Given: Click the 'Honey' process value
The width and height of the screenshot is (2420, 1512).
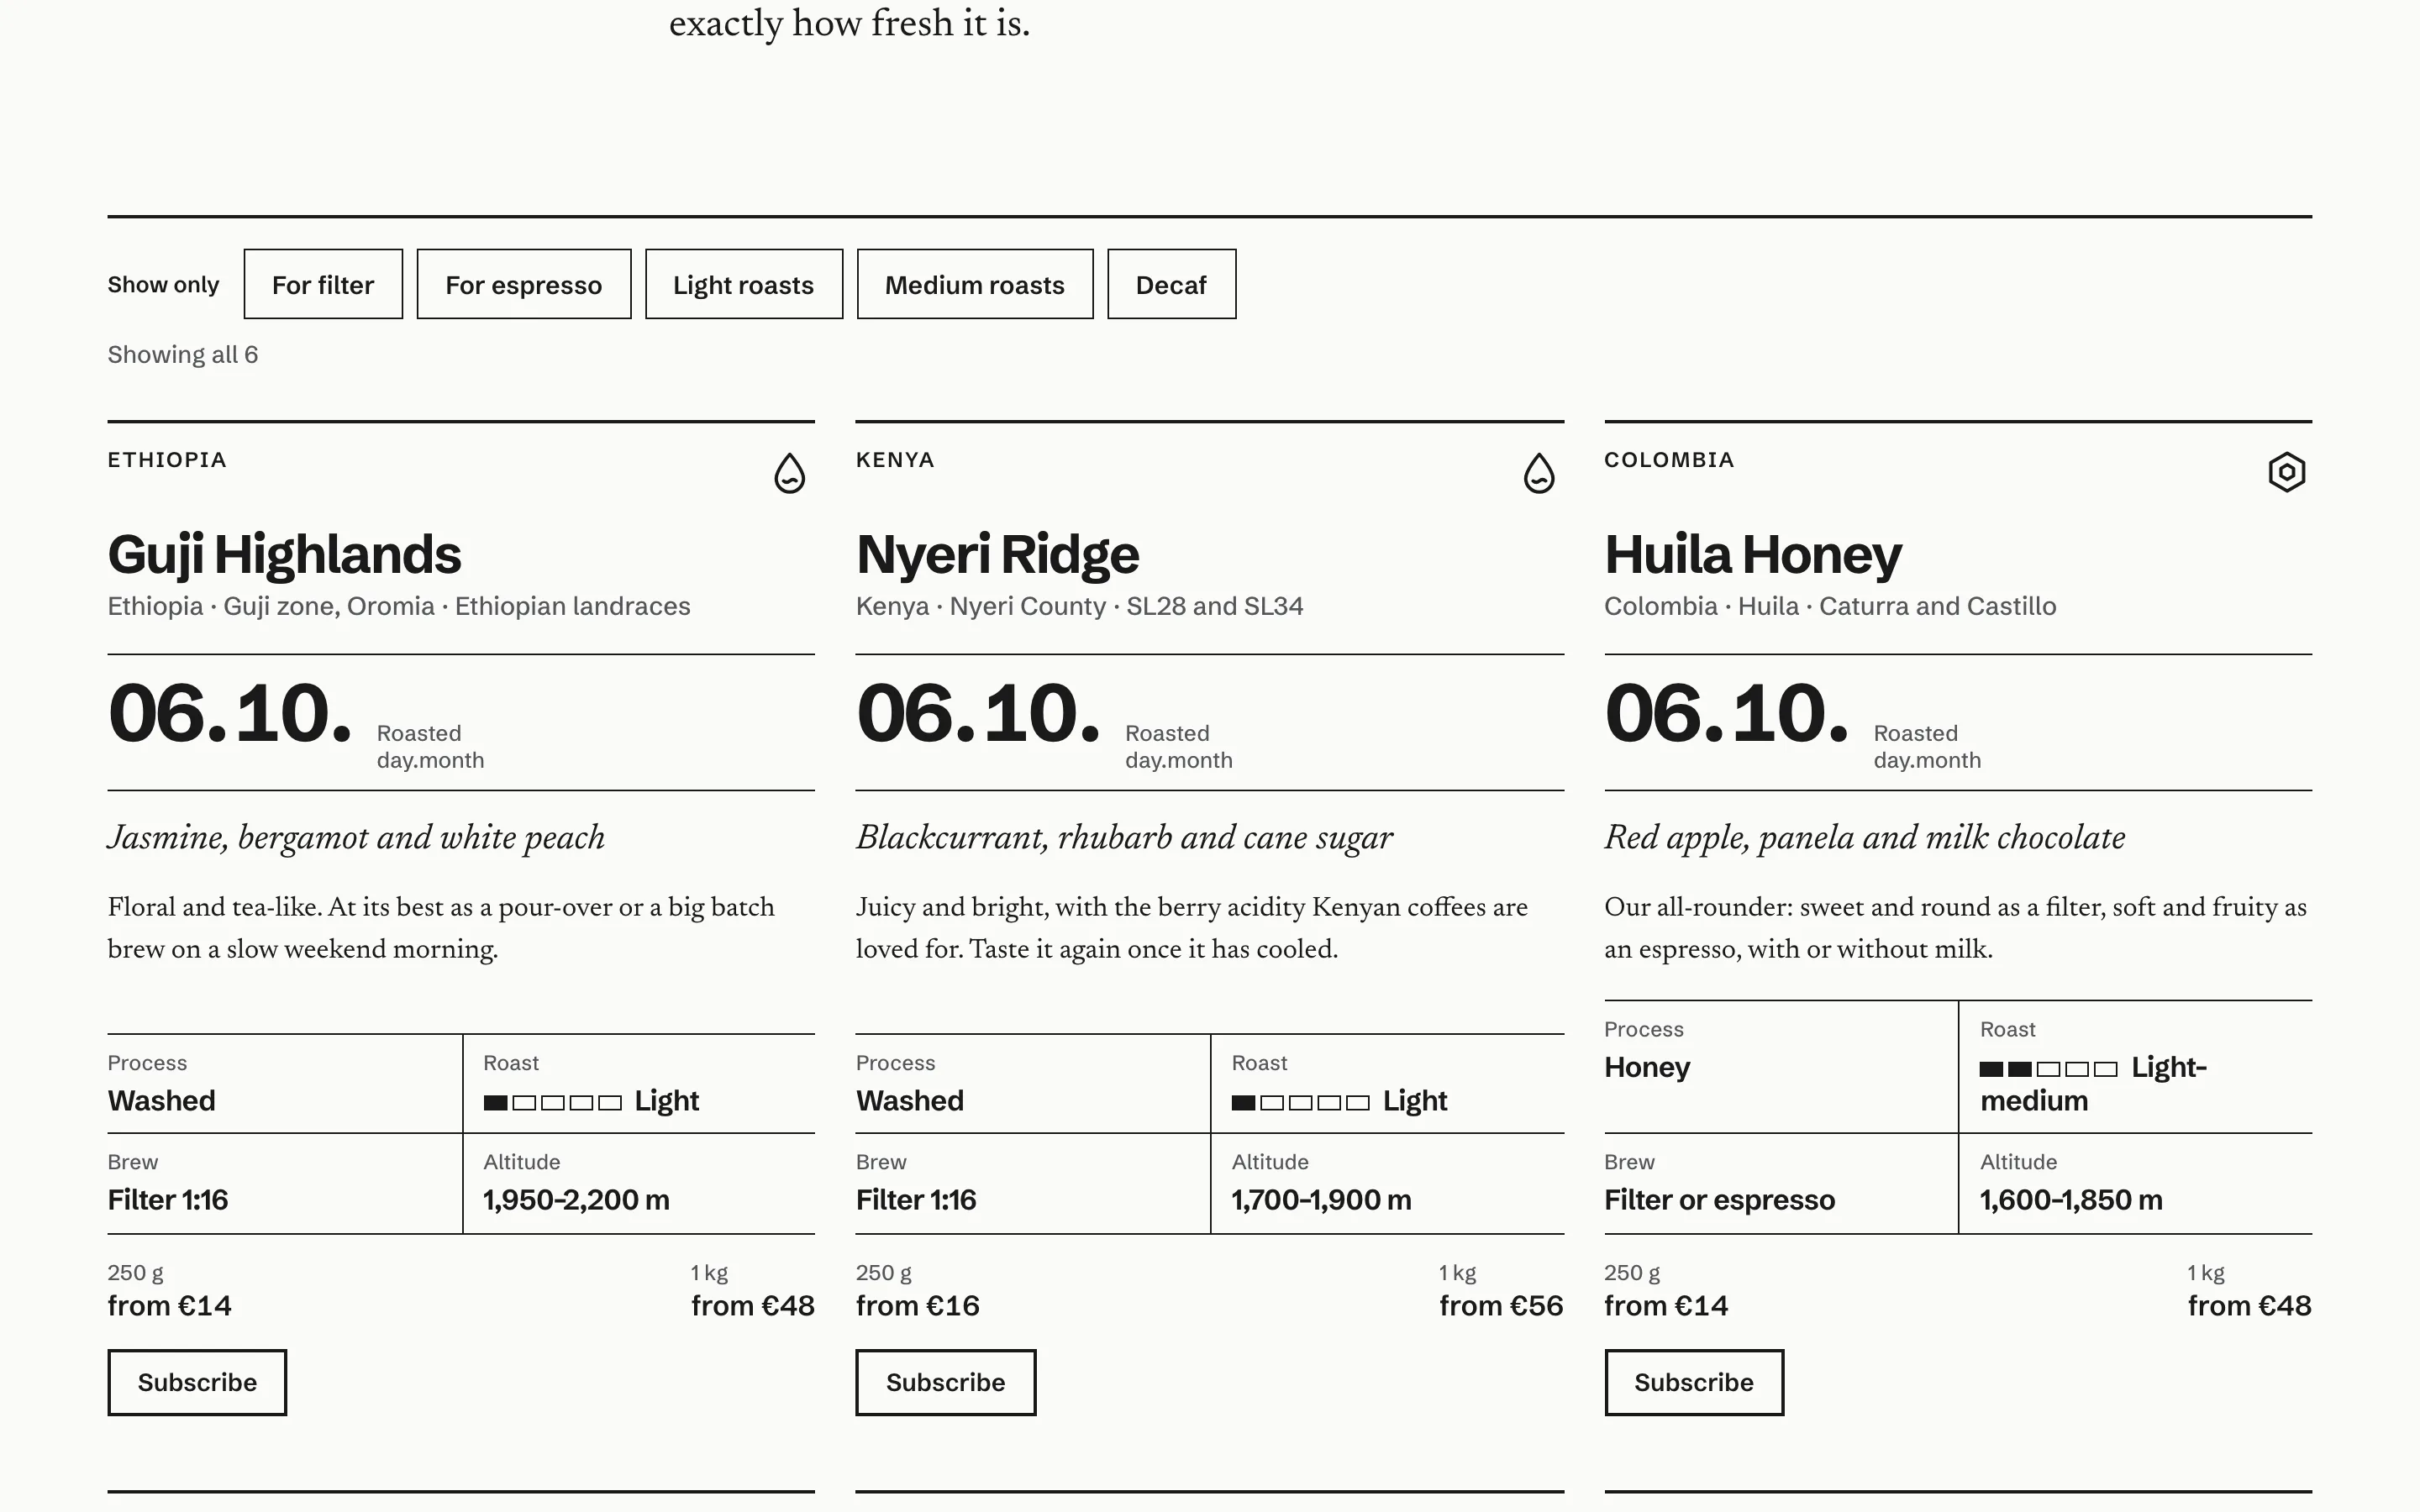Looking at the screenshot, I should point(1647,1068).
